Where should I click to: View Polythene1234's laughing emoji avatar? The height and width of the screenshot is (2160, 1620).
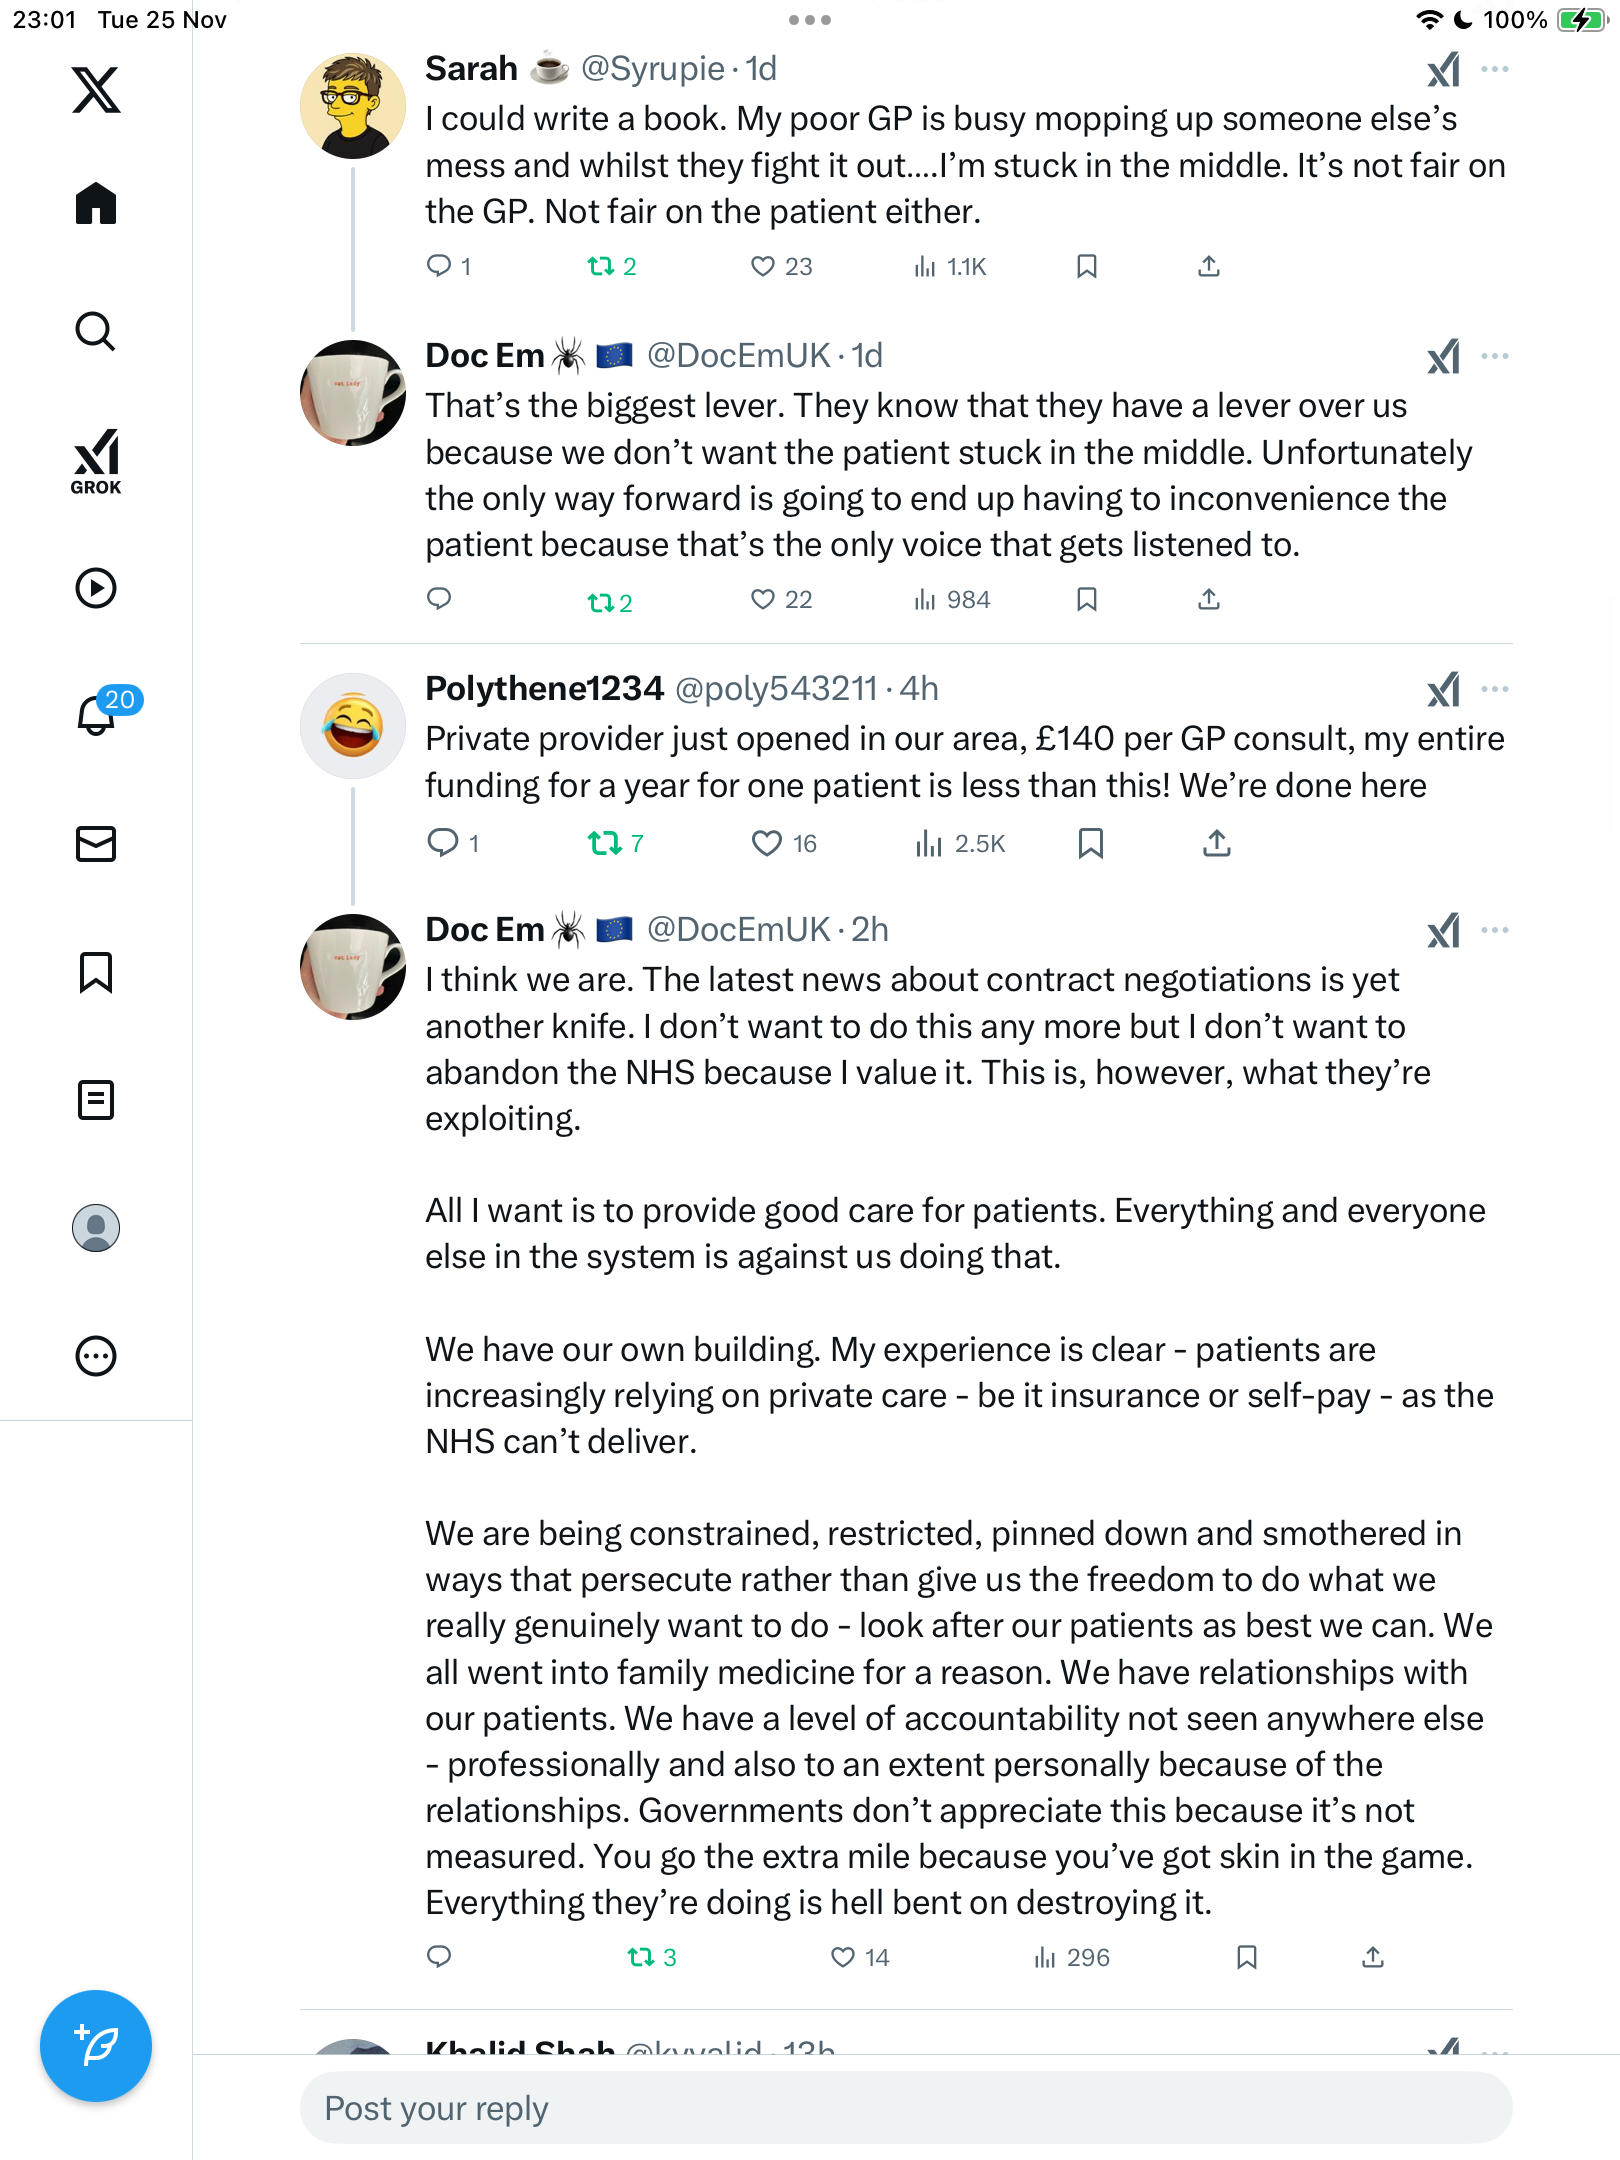[x=353, y=725]
